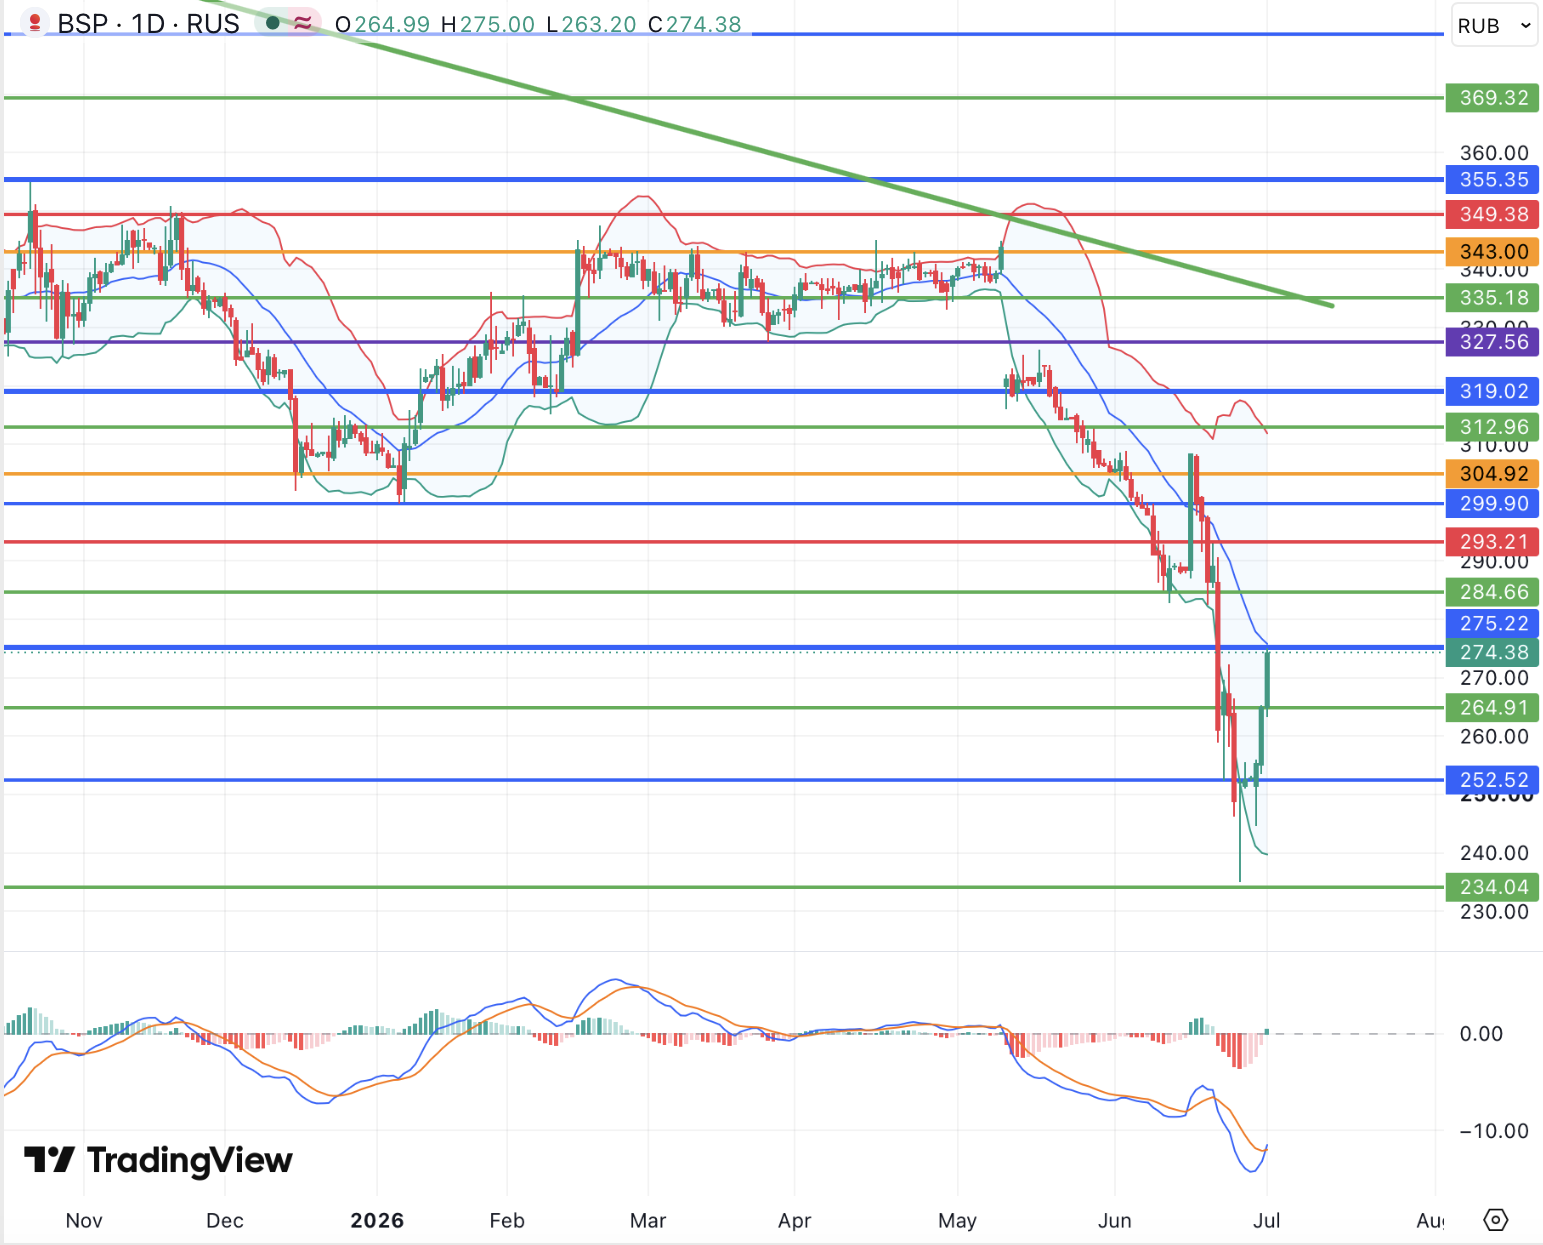This screenshot has height=1245, width=1543.
Task: Click the Jul label on time axis
Action: (x=1266, y=1220)
